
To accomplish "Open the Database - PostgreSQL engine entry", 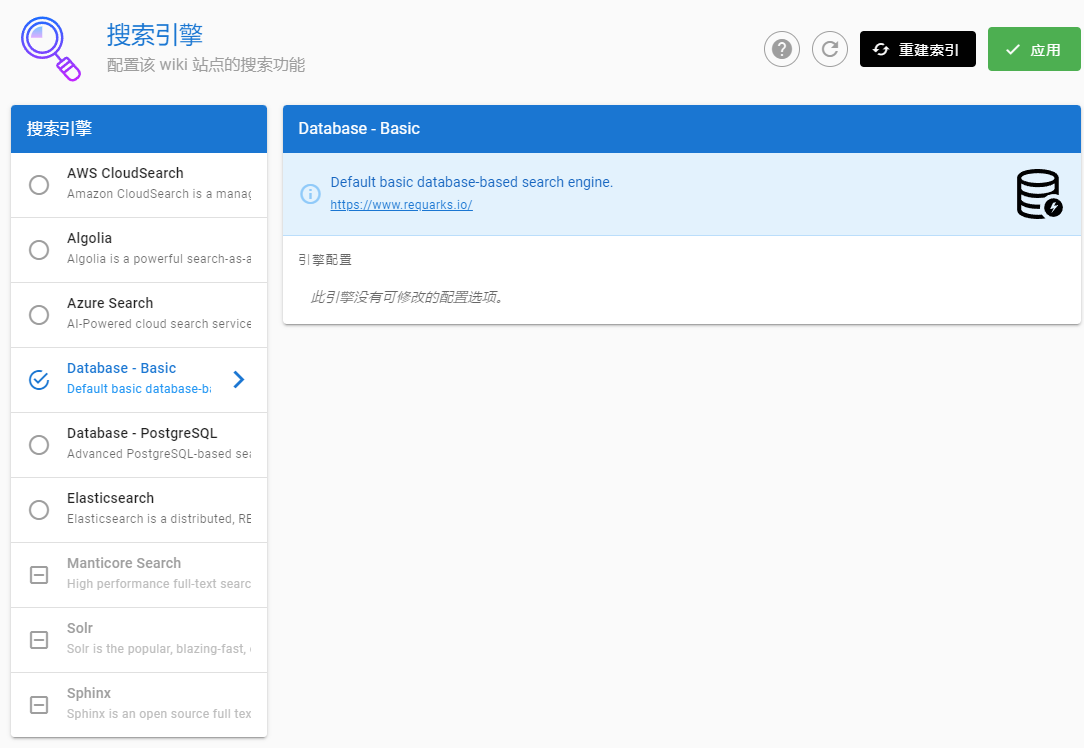I will [x=150, y=444].
